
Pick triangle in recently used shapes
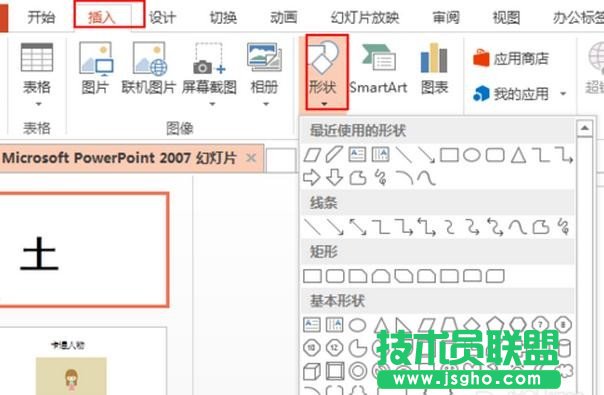click(518, 155)
